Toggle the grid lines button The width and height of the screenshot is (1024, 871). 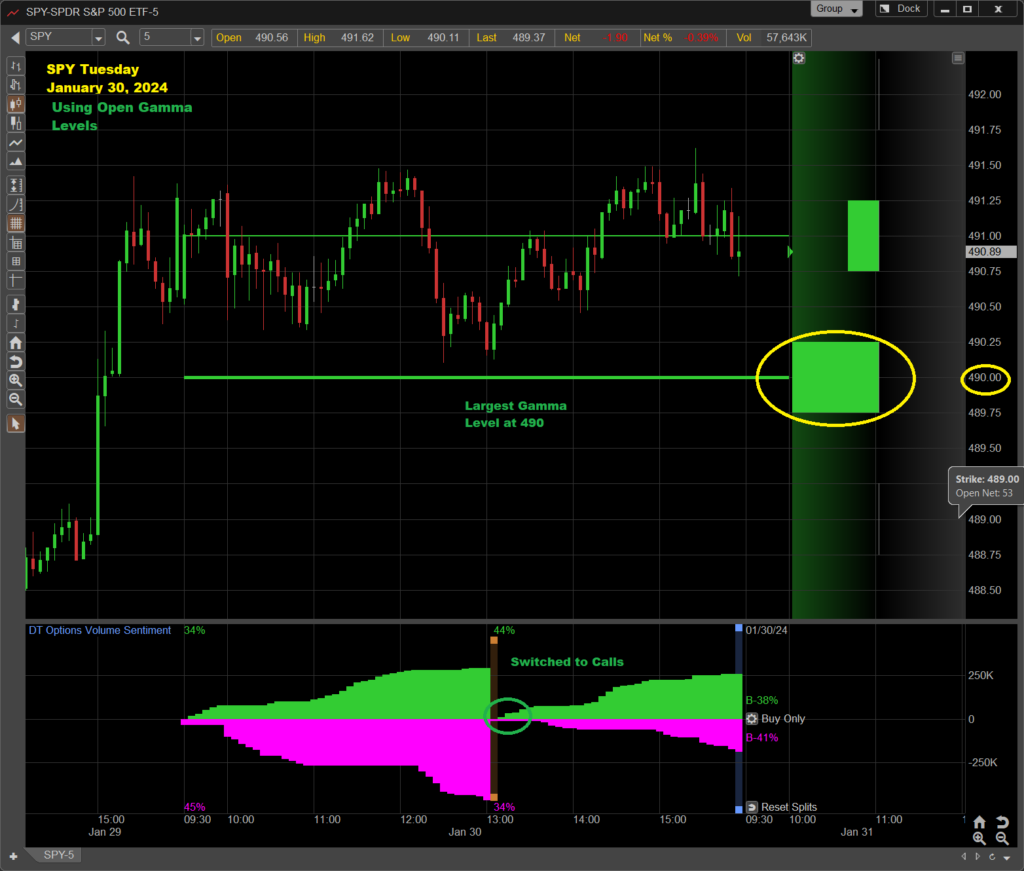[x=16, y=224]
